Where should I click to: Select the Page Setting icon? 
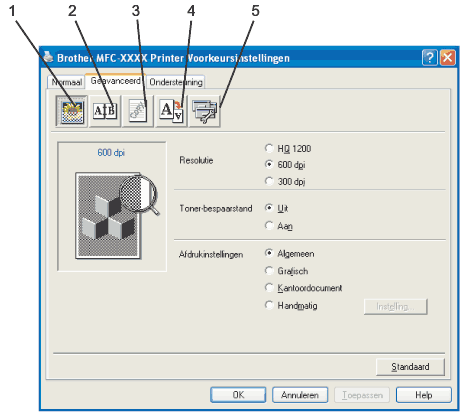click(x=172, y=111)
